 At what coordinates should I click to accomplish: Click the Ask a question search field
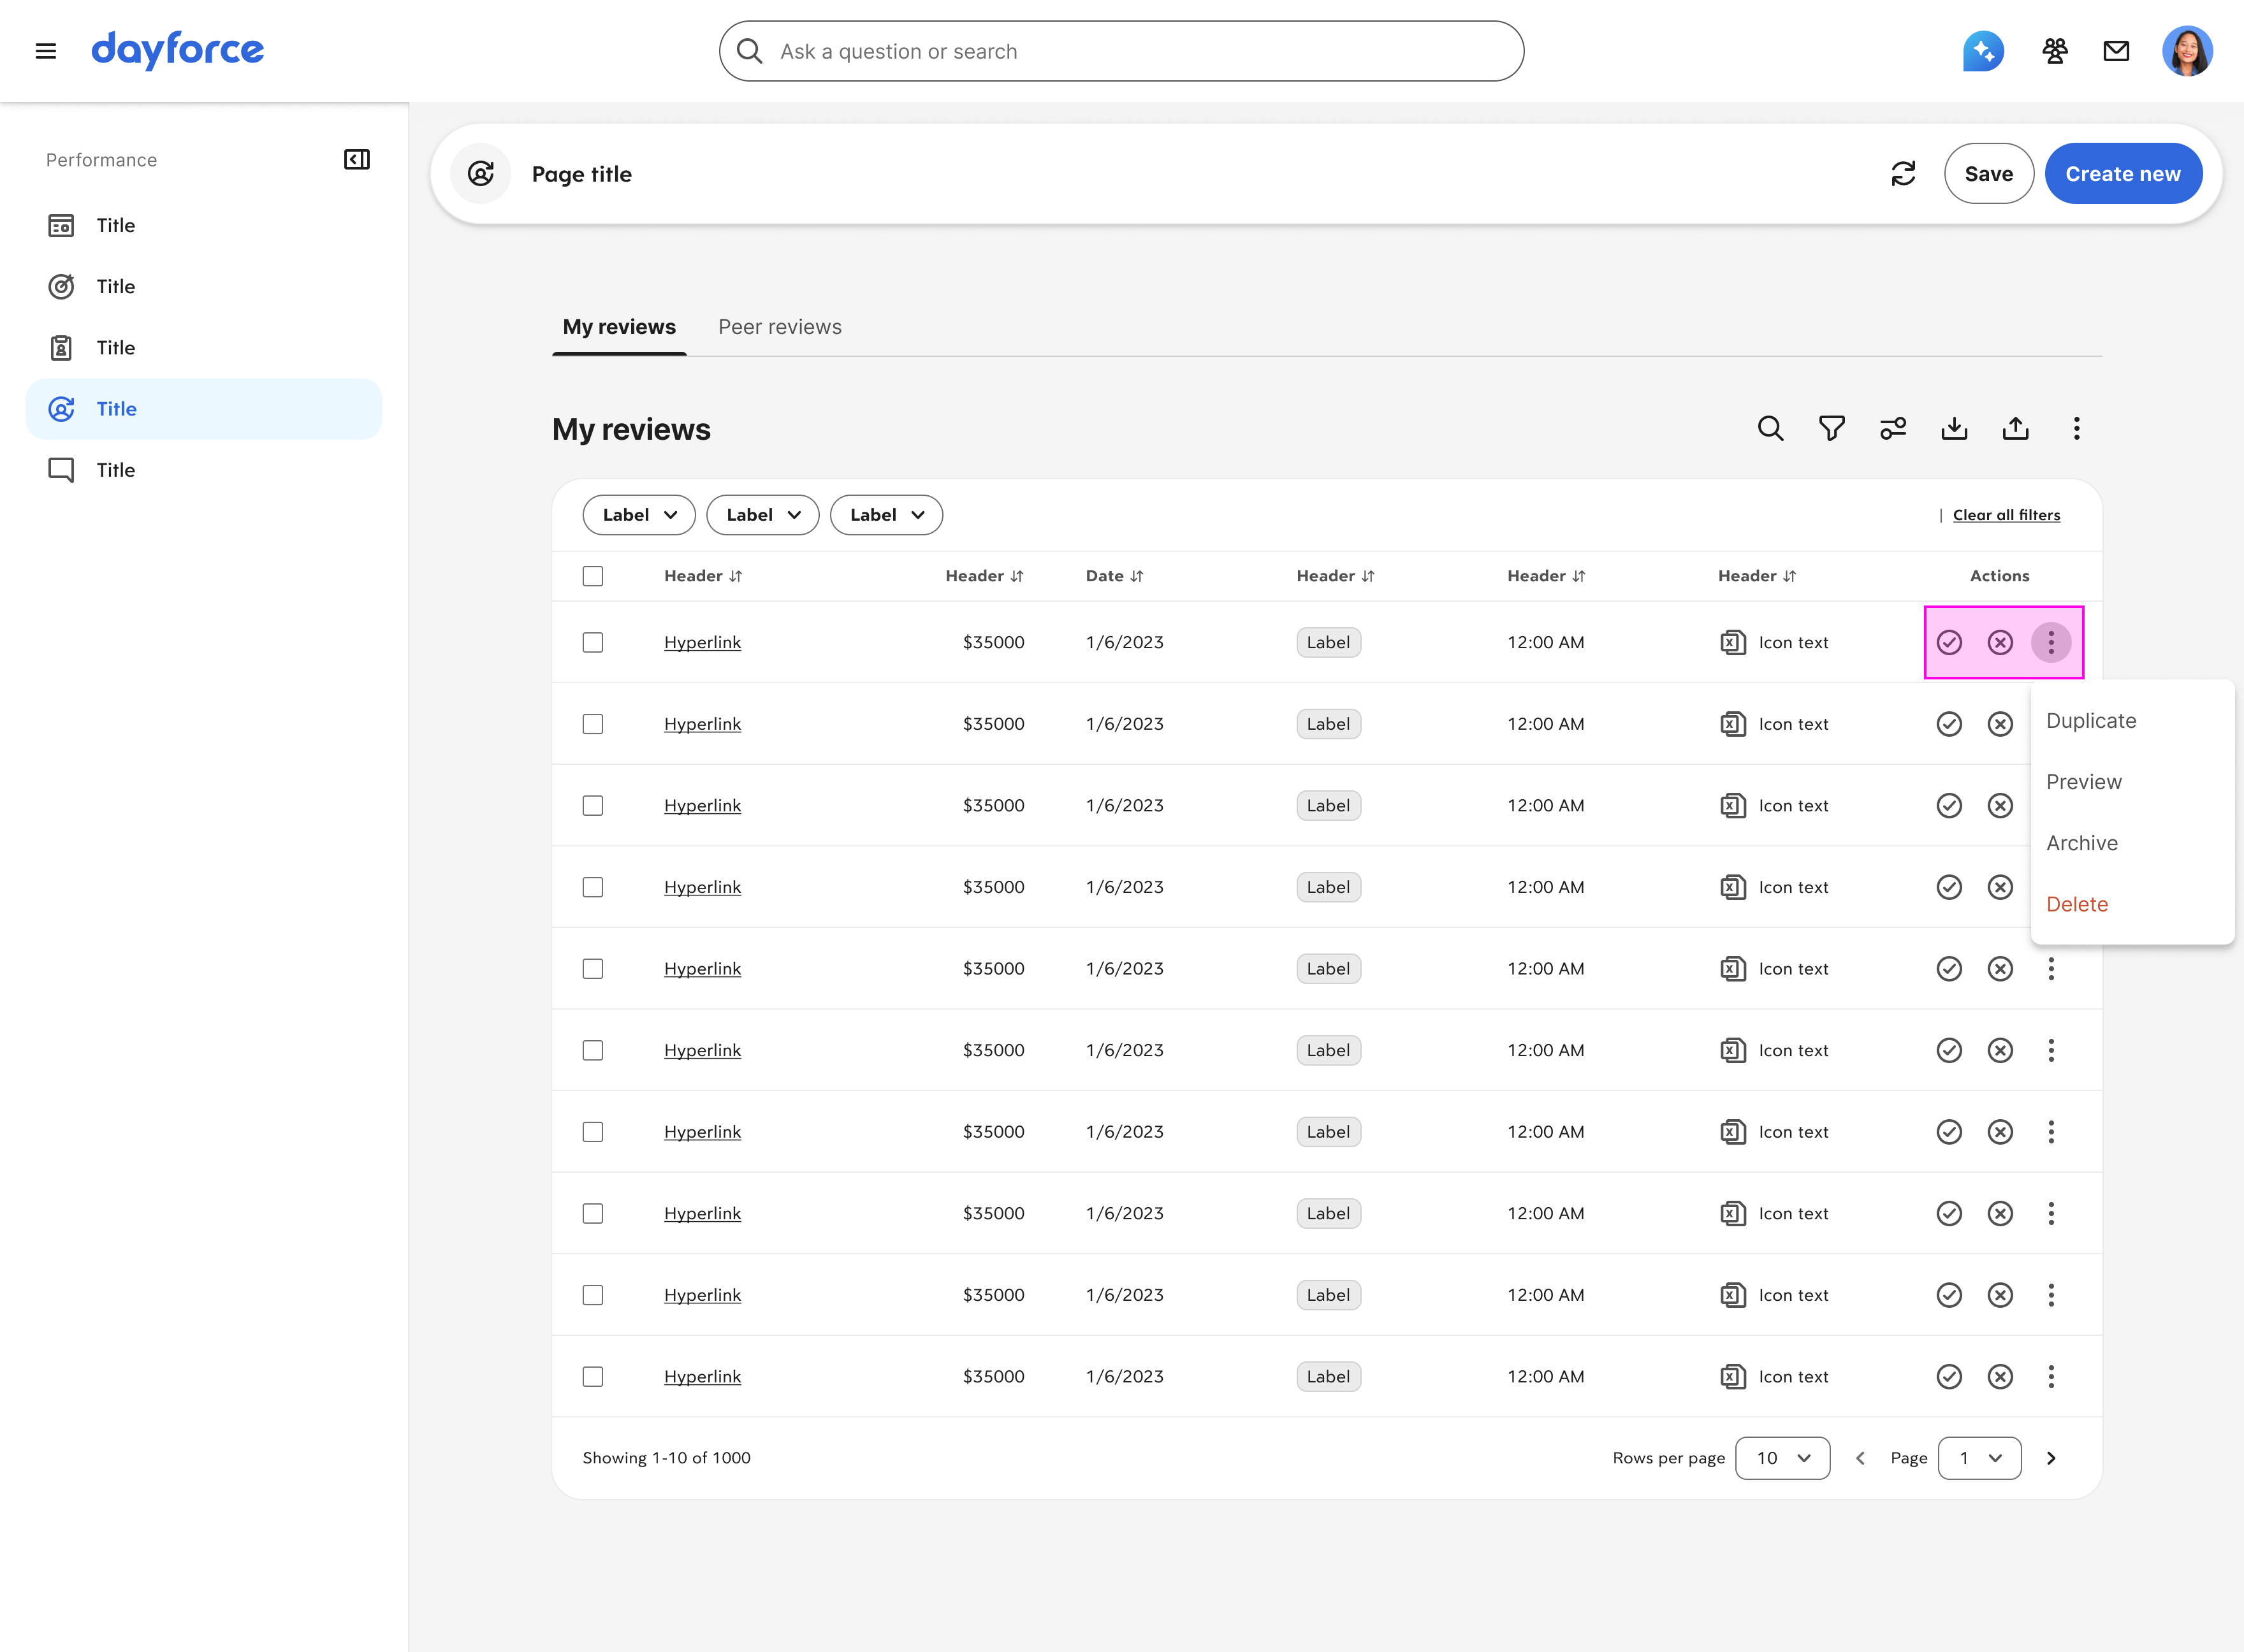point(1120,51)
